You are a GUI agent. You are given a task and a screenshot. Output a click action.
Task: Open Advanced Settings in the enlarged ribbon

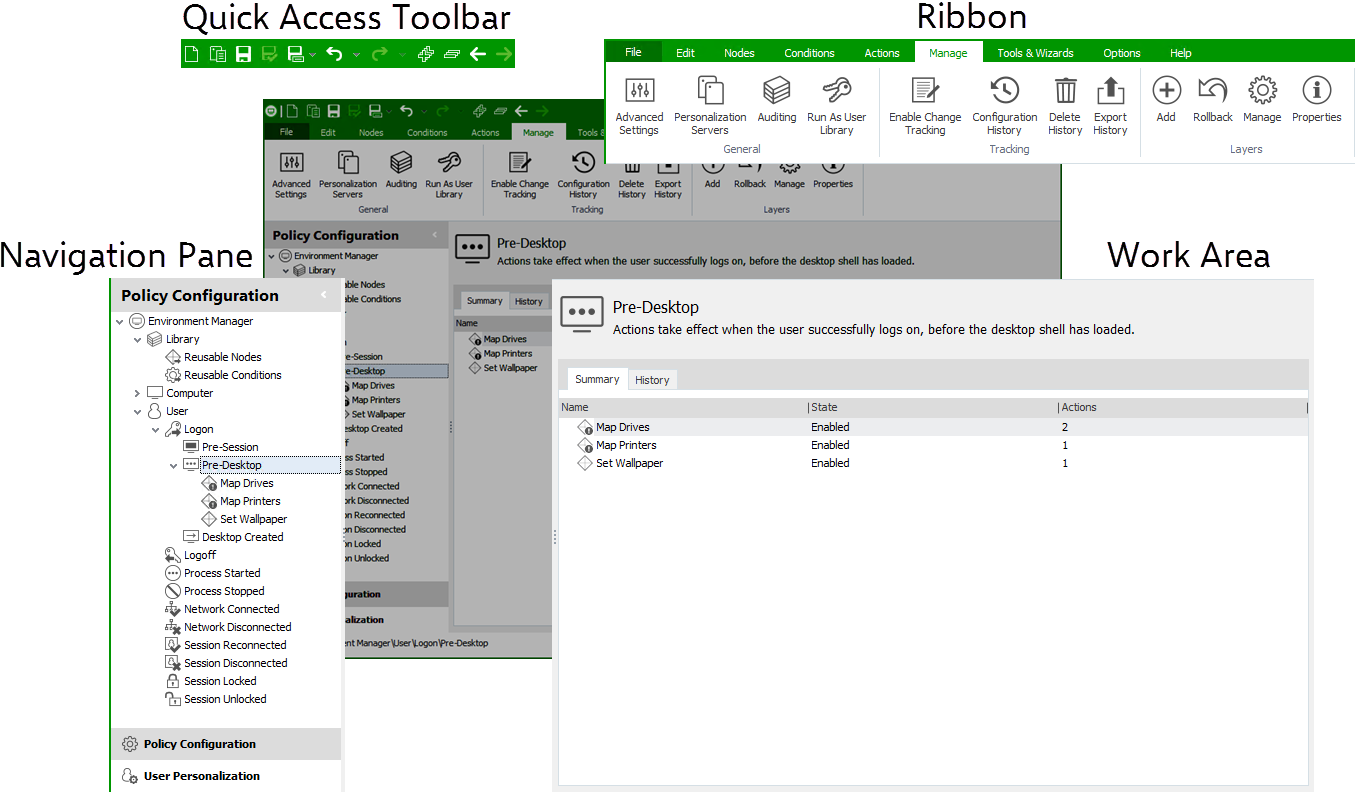[x=639, y=106]
